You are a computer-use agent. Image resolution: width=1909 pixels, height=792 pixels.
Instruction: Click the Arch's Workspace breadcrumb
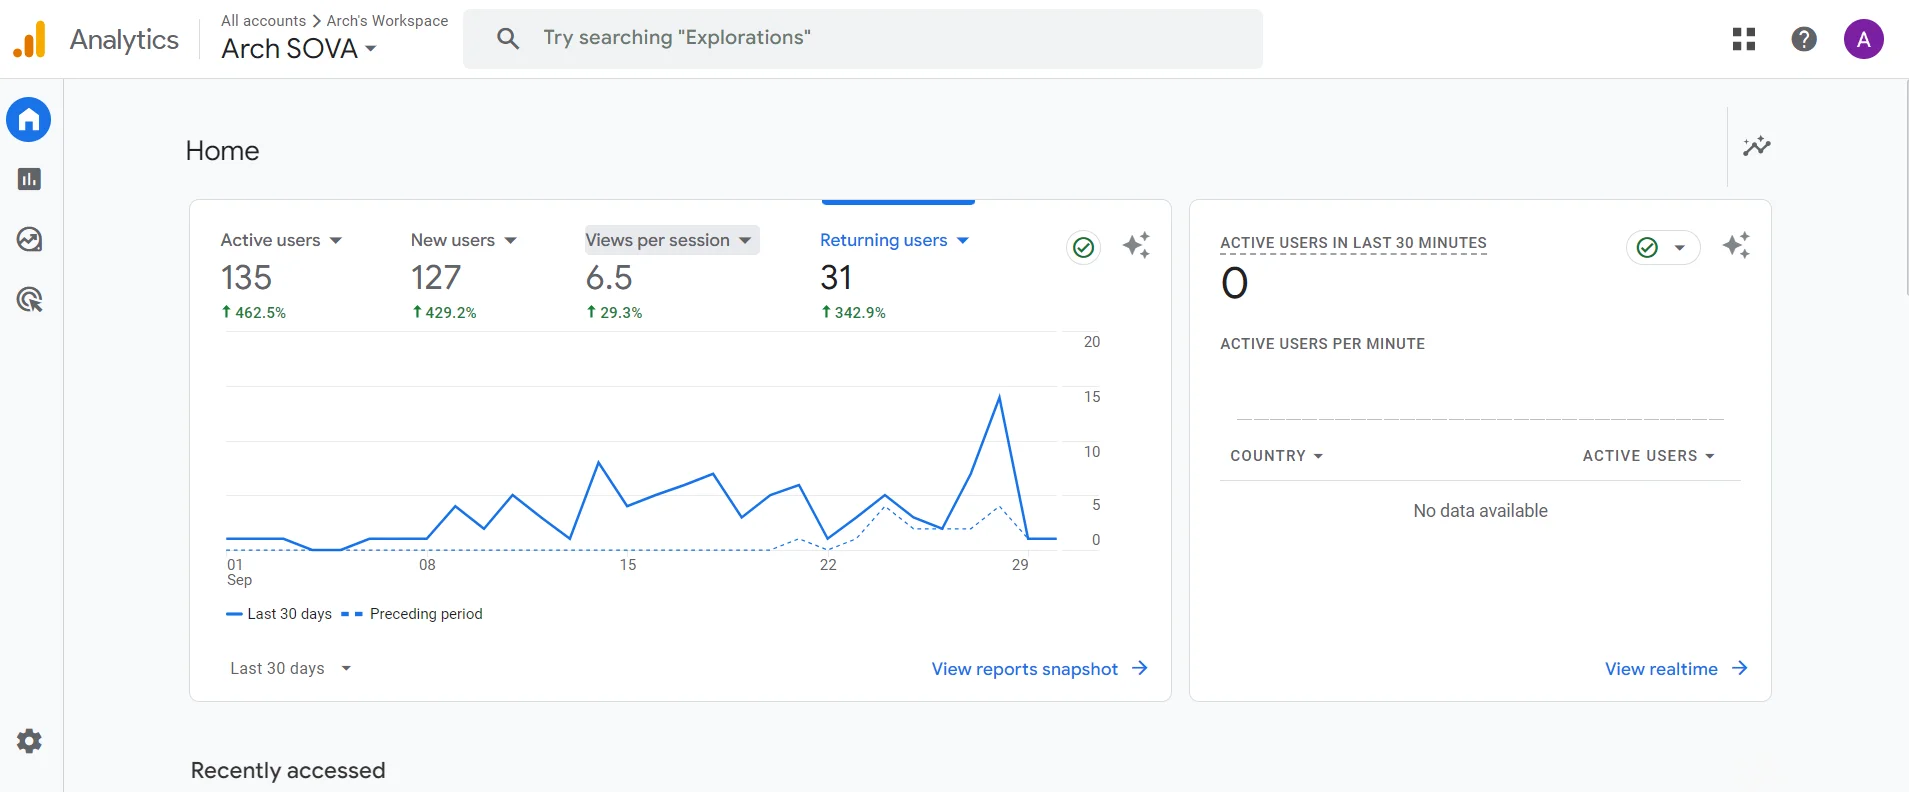(387, 21)
